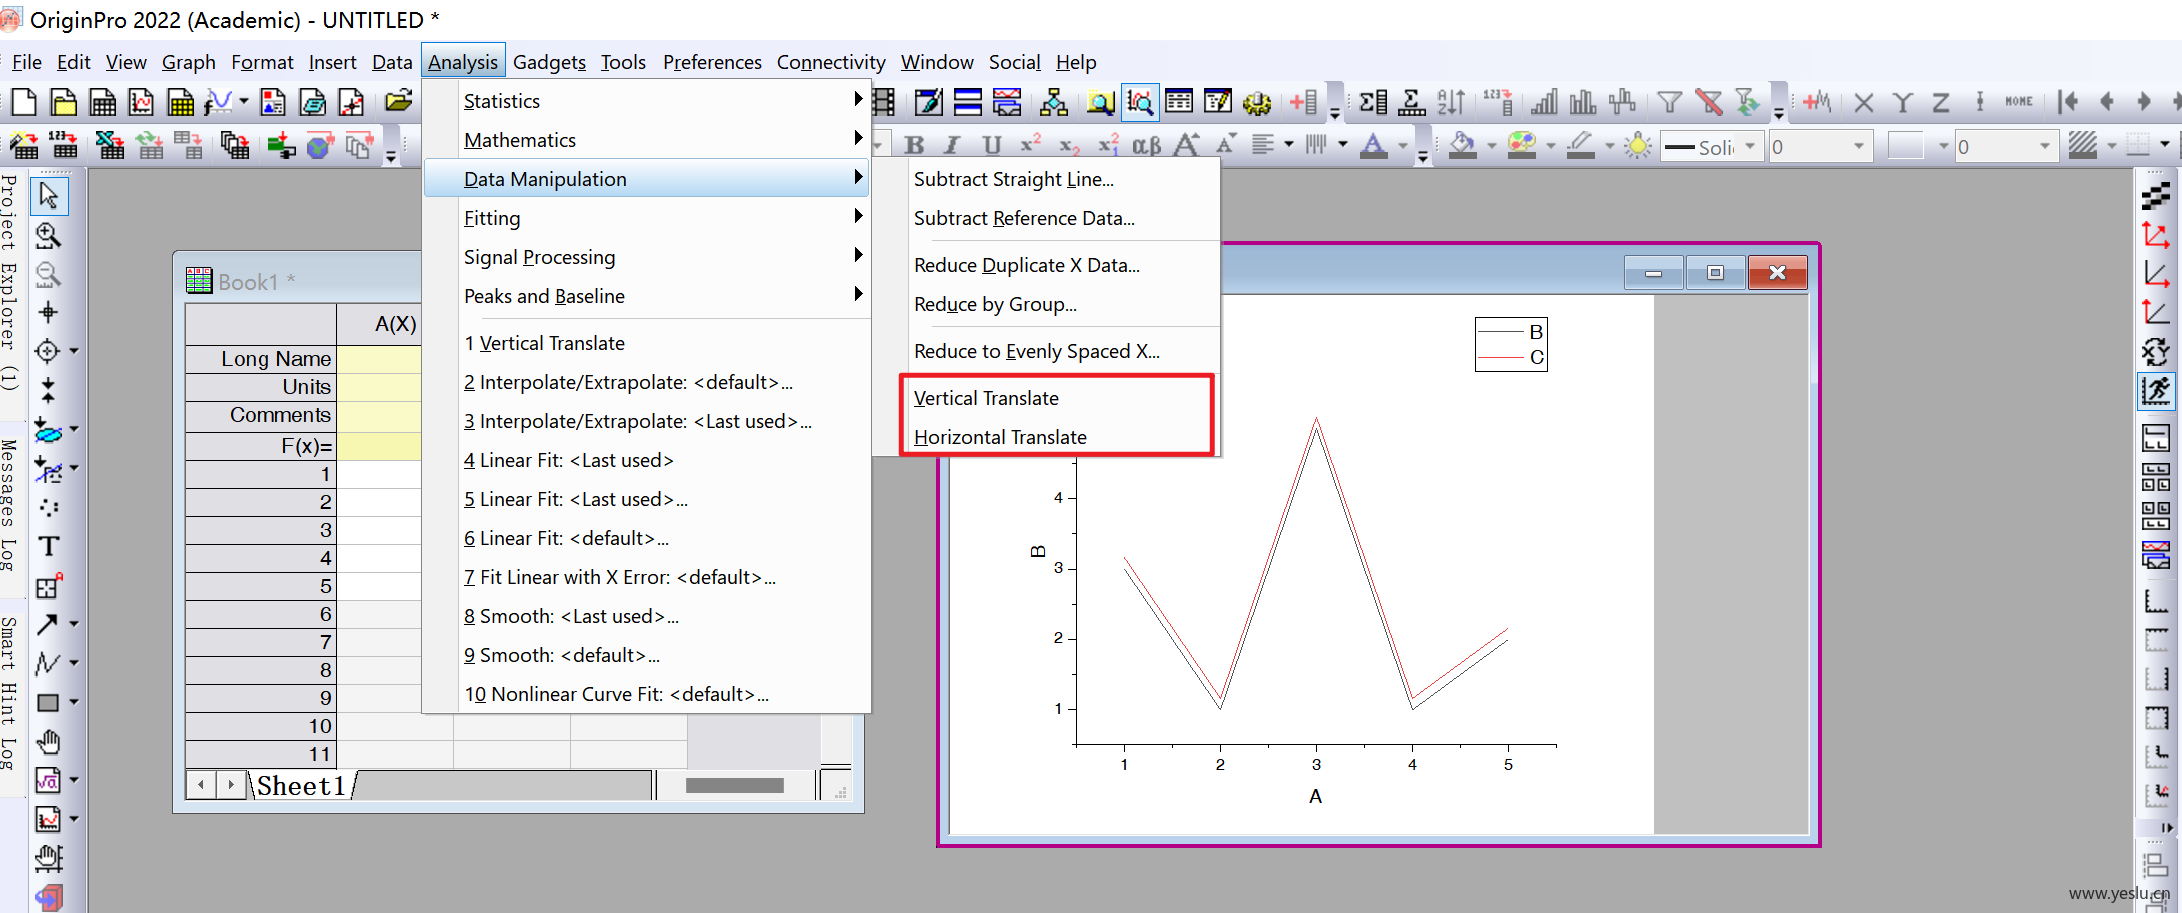2182x913 pixels.
Task: Select Subtract Straight Line menu entry
Action: 1013,179
